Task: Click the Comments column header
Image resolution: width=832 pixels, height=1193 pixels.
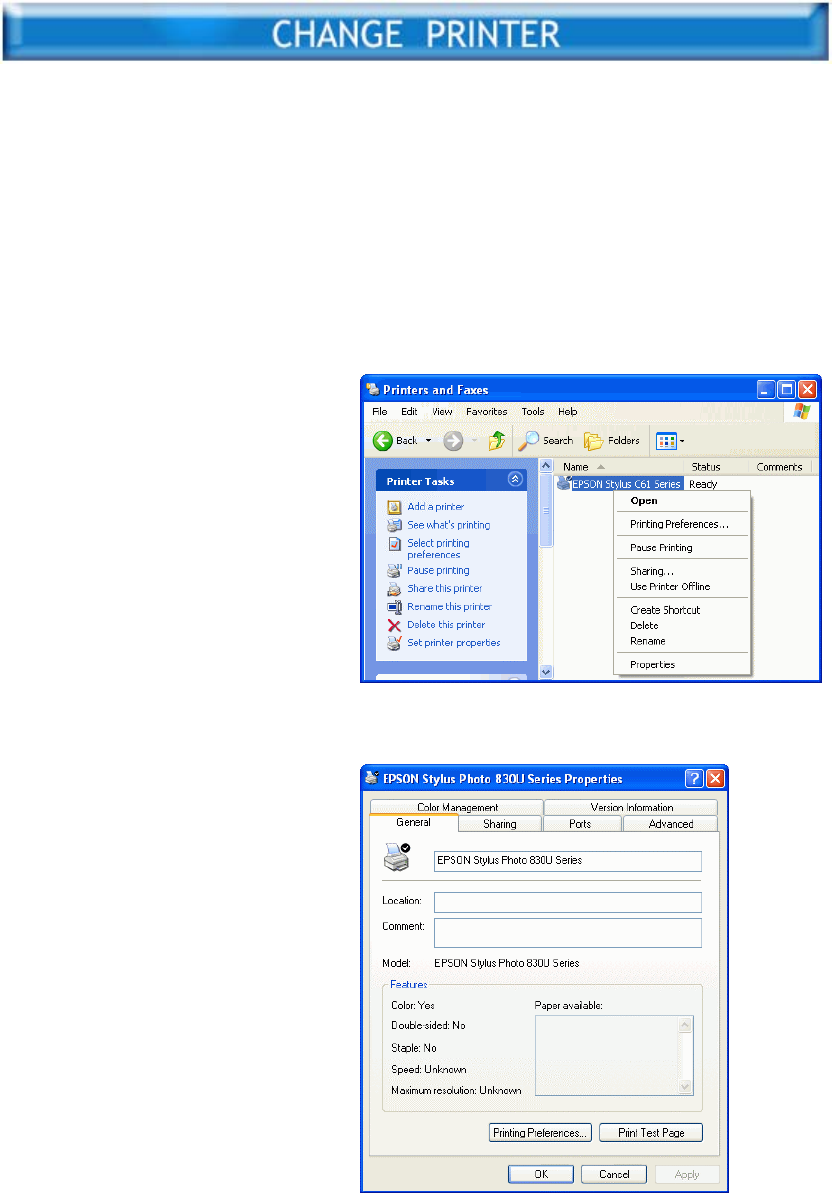Action: click(780, 466)
